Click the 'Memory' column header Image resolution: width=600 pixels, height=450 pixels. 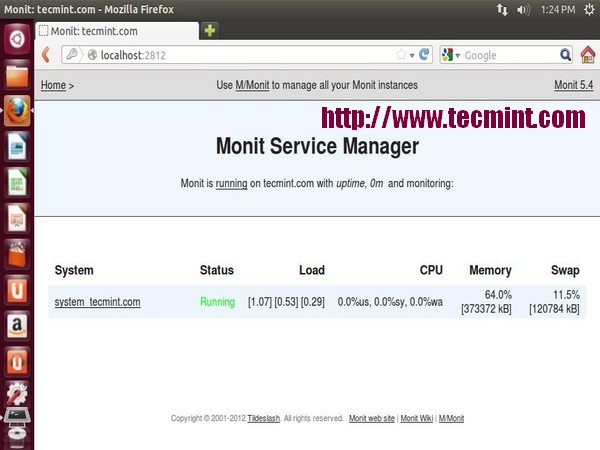(491, 270)
